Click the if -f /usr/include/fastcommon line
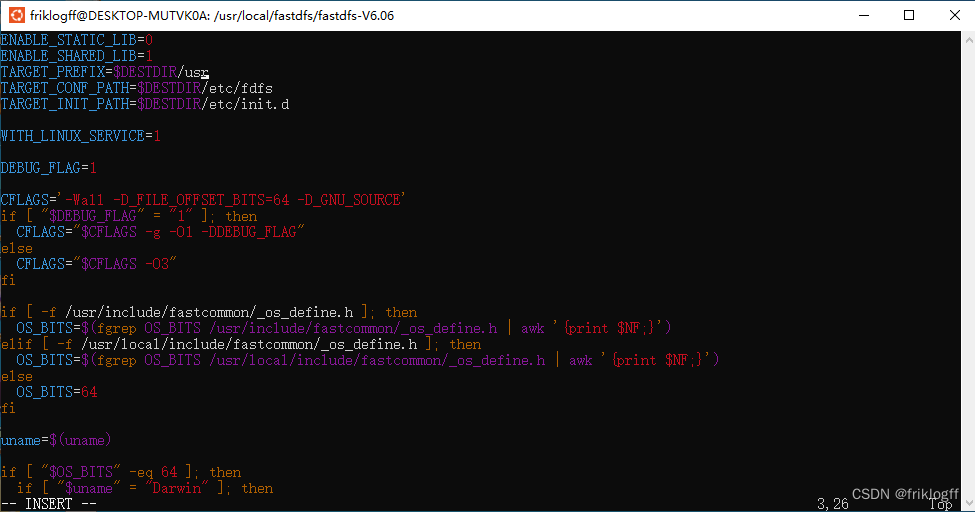This screenshot has height=512, width=975. pyautogui.click(x=209, y=312)
